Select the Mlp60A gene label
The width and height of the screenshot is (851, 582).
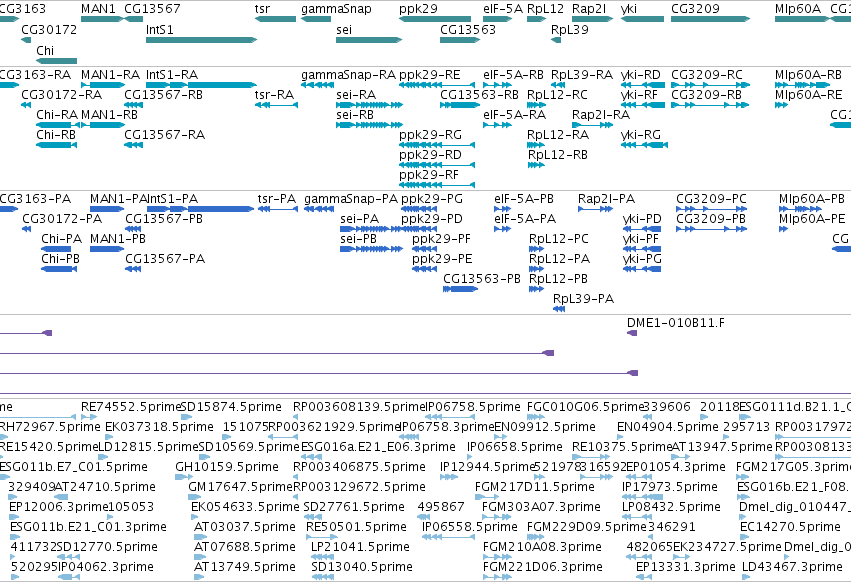click(798, 9)
